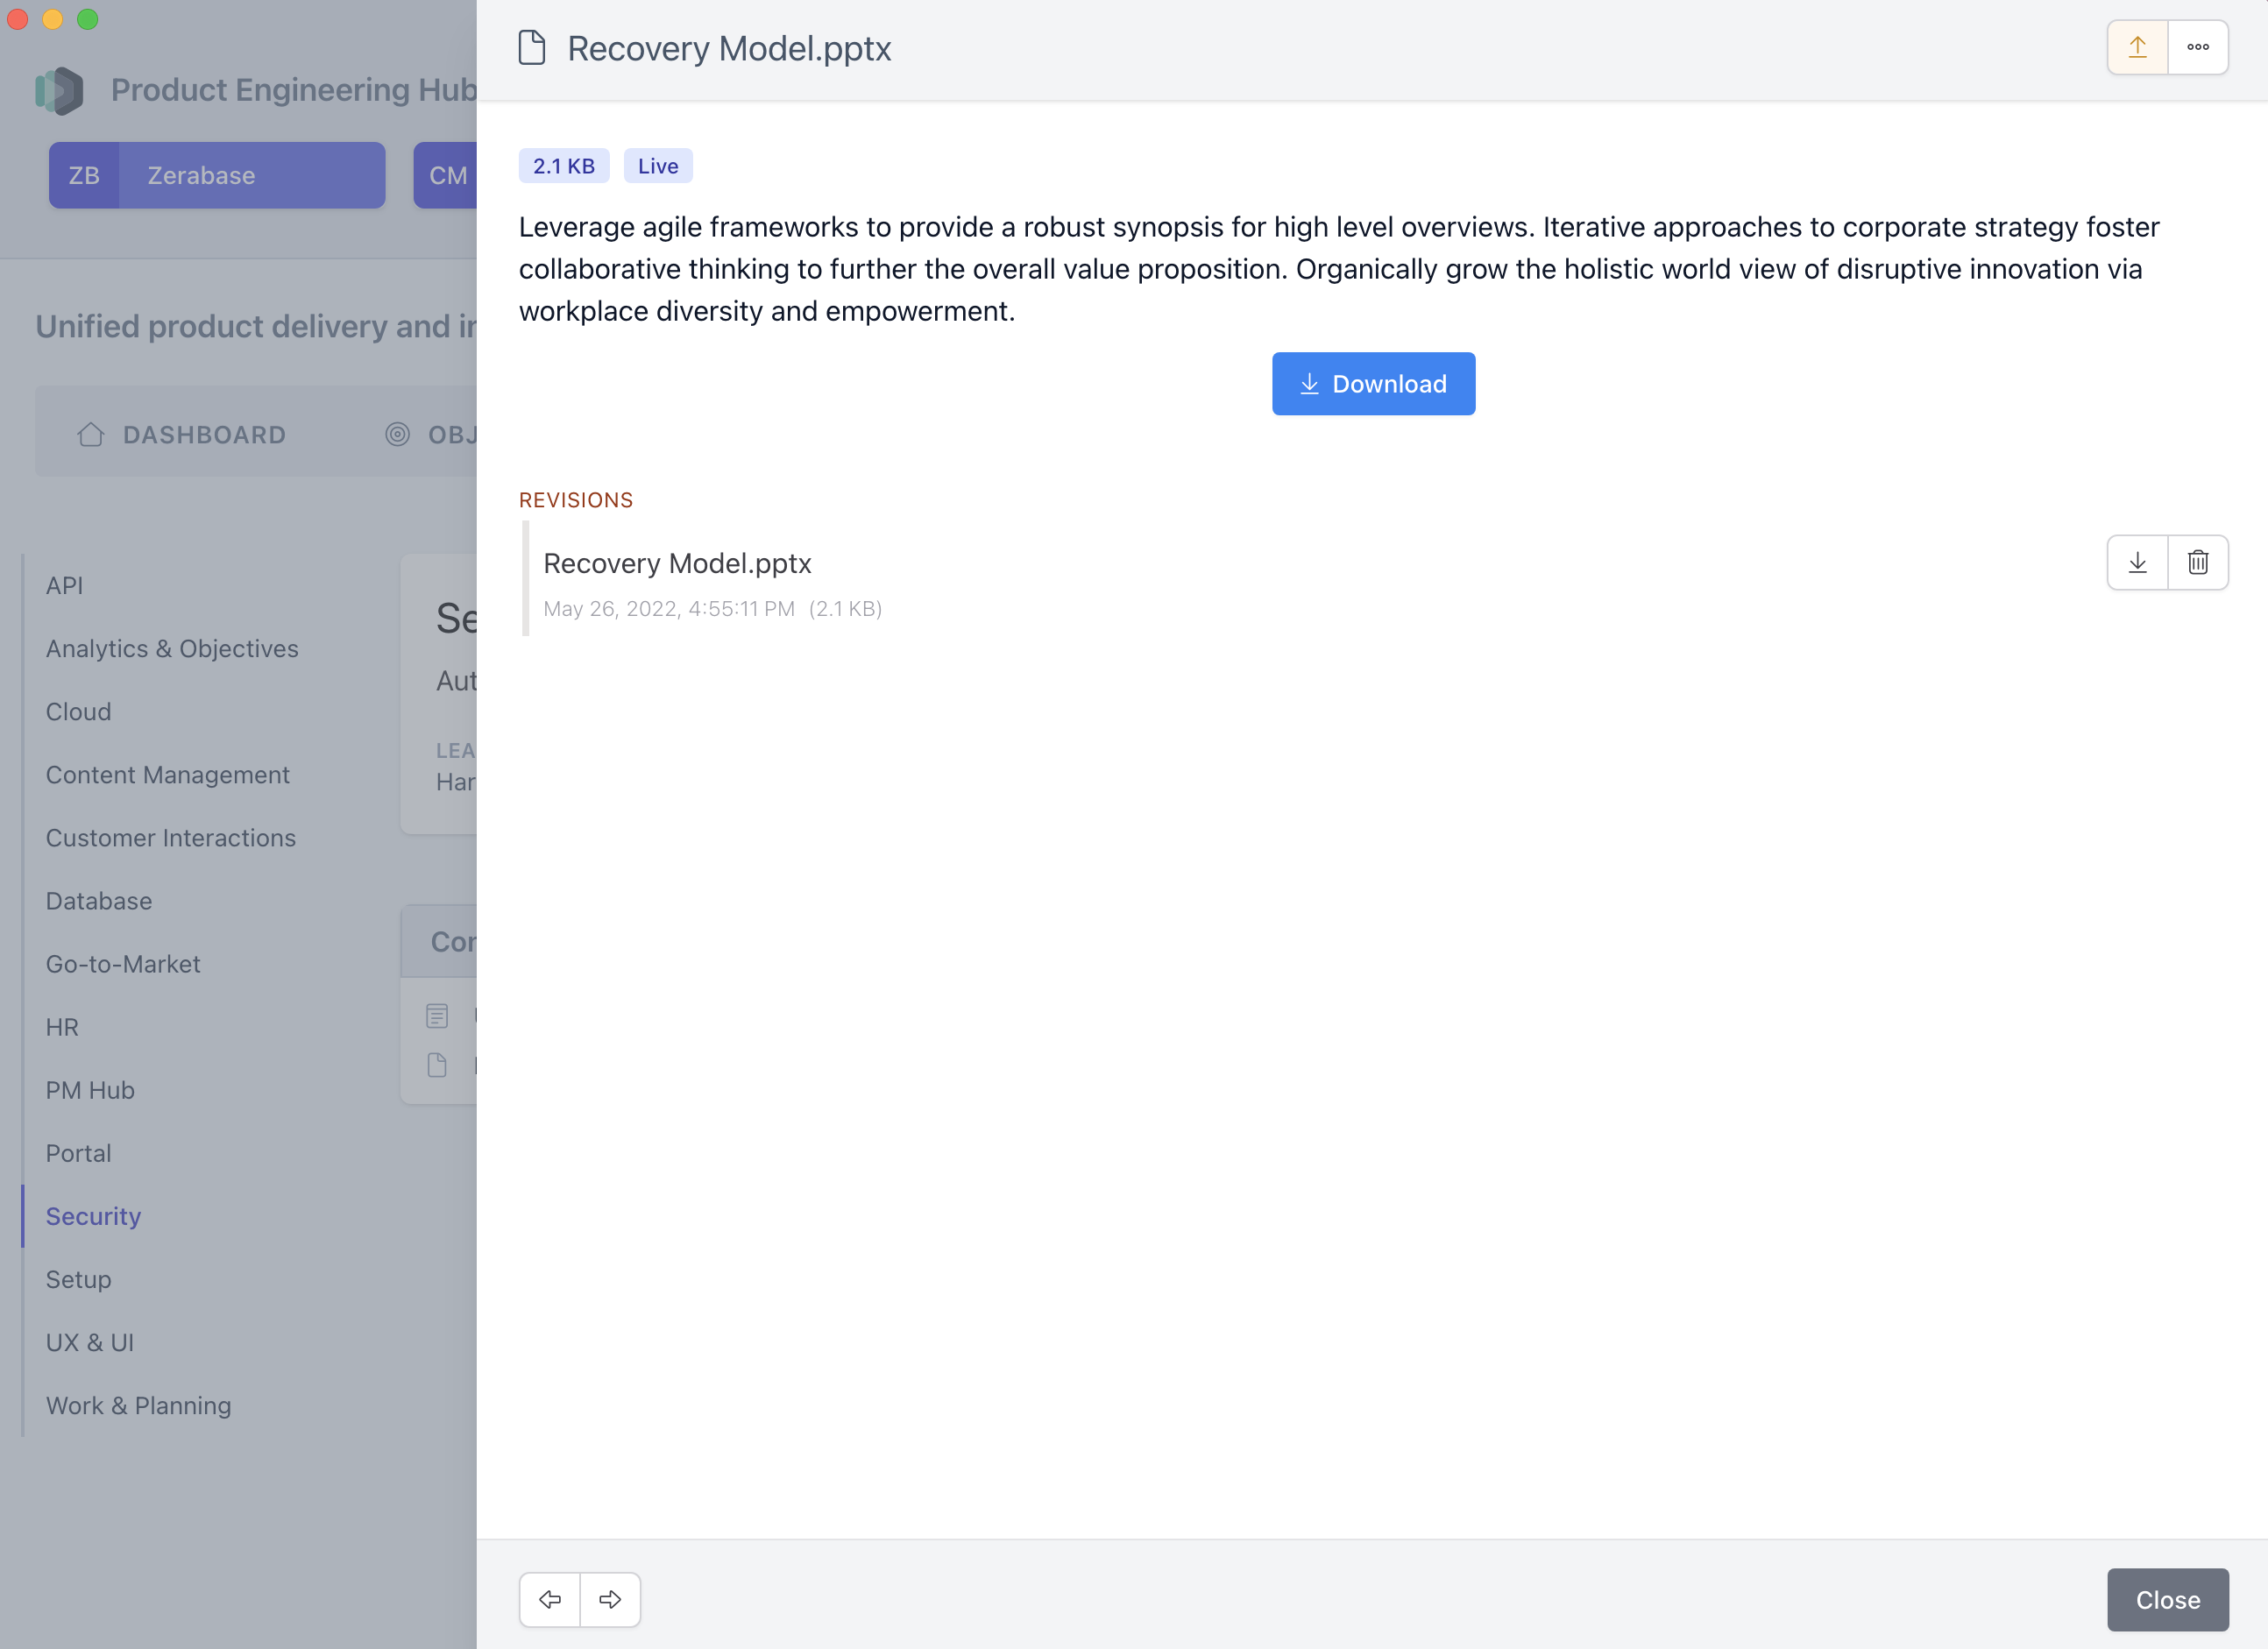This screenshot has height=1649, width=2268.
Task: Click the Product Engineering Hub logo
Action: [59, 90]
